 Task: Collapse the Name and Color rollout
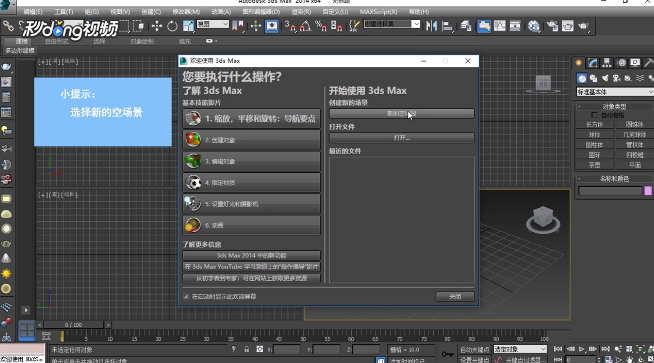coord(614,179)
